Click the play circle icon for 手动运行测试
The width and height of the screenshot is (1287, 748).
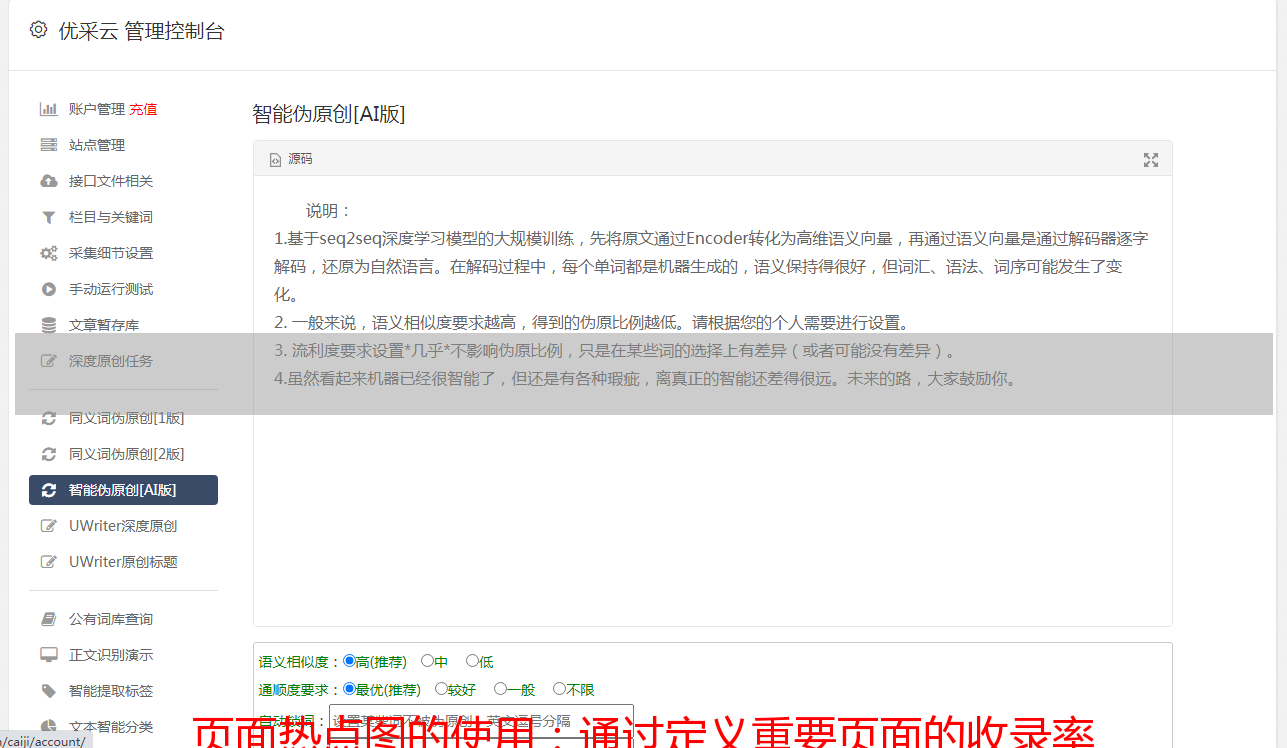click(x=48, y=289)
